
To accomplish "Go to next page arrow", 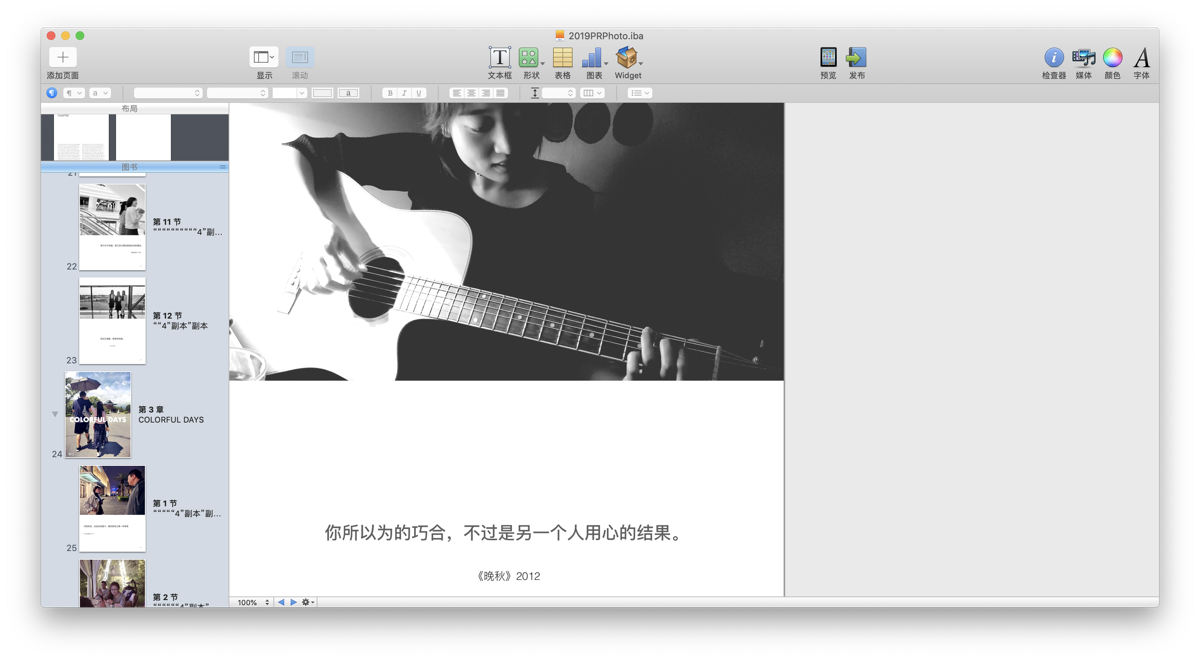I will click(x=293, y=602).
